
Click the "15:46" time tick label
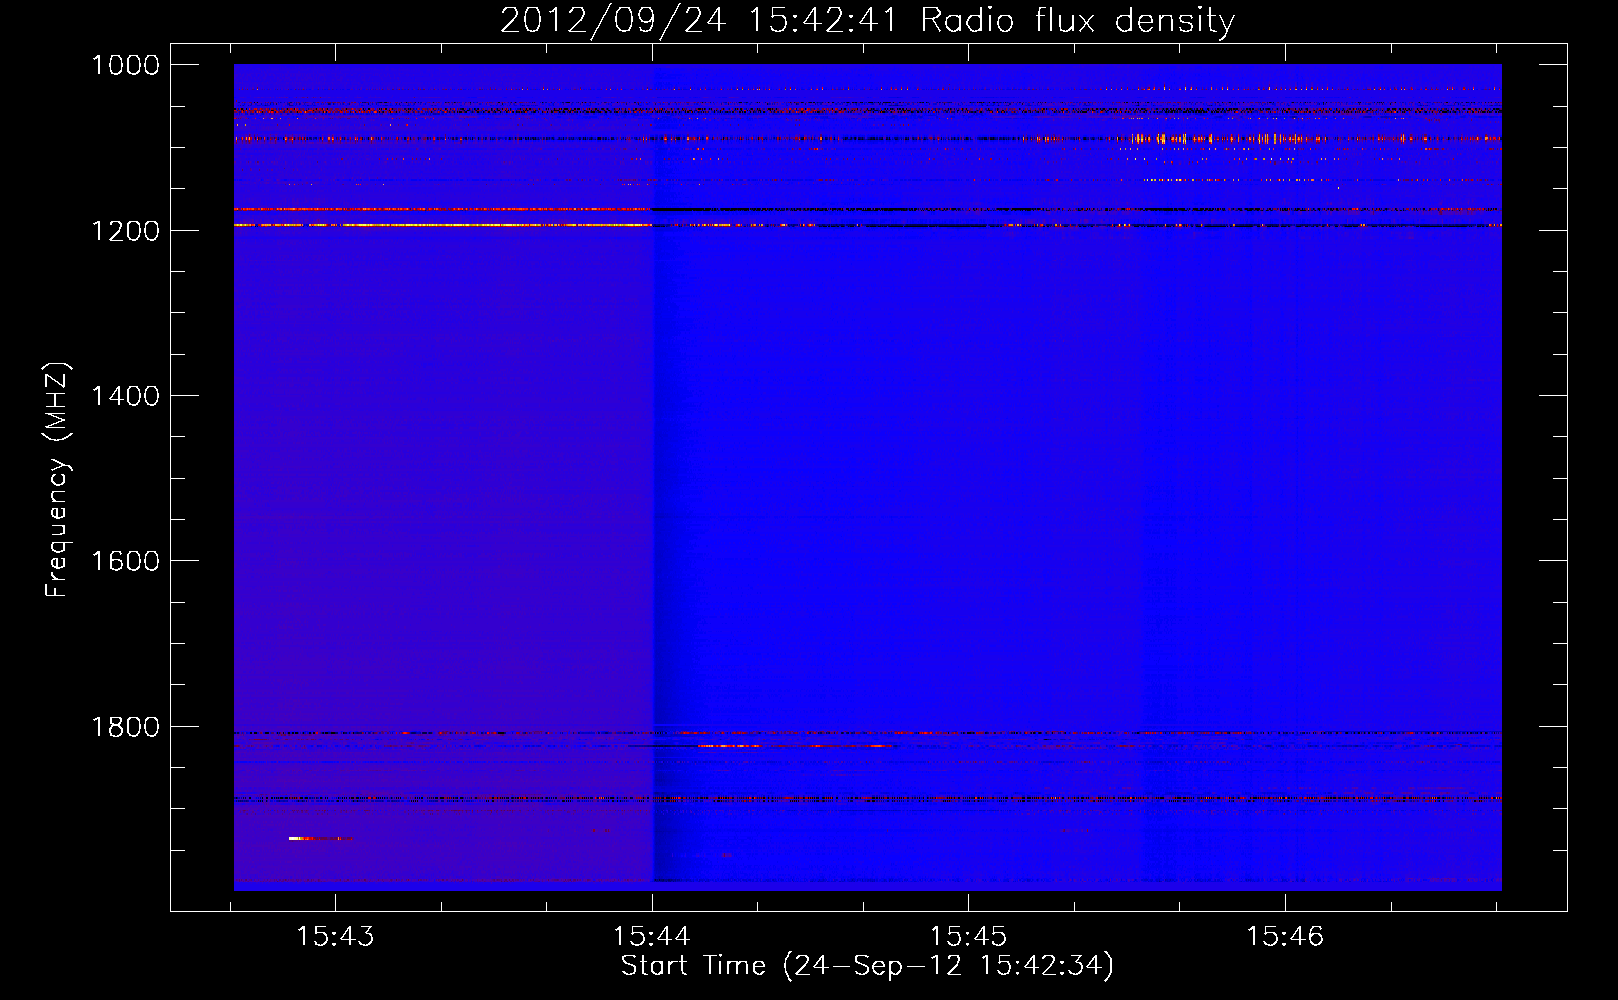1284,936
